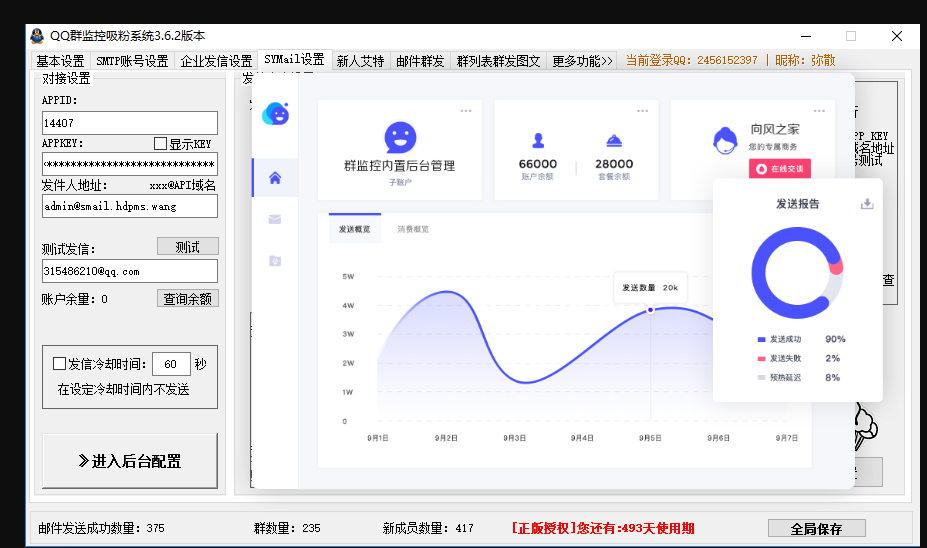Open the 企业发信设置 tab

pos(216,61)
